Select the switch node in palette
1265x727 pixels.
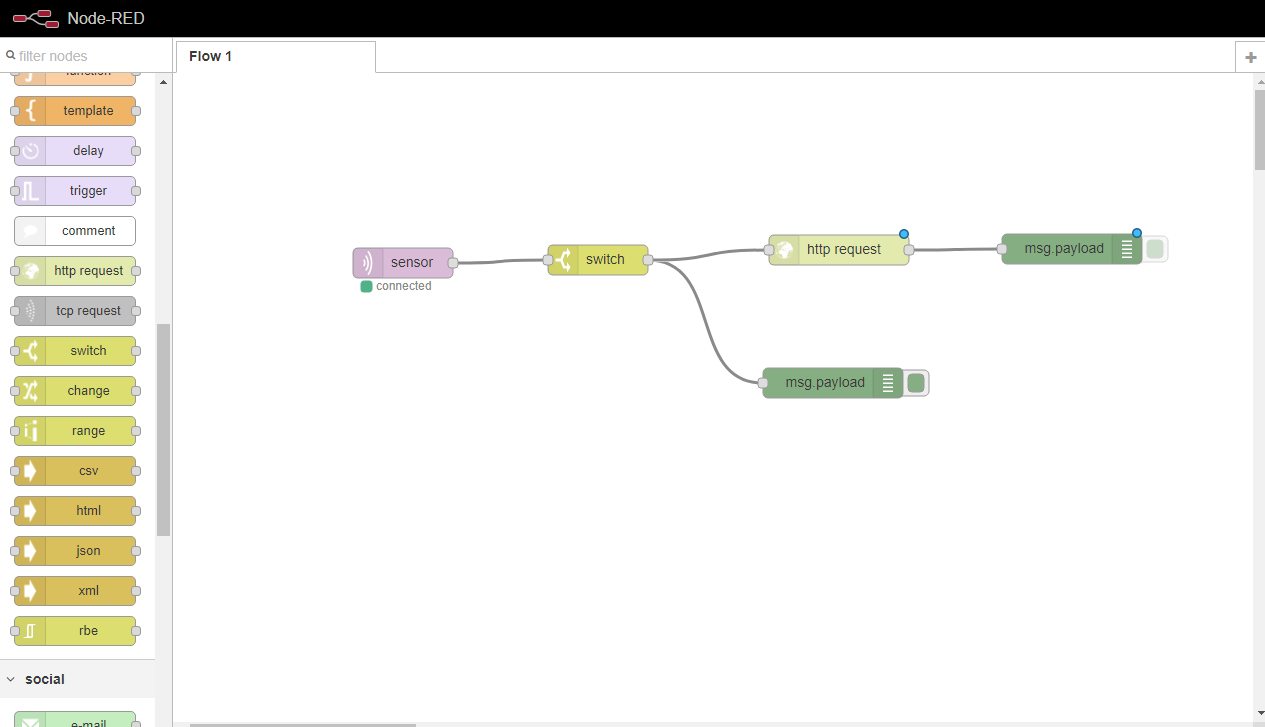(x=75, y=351)
